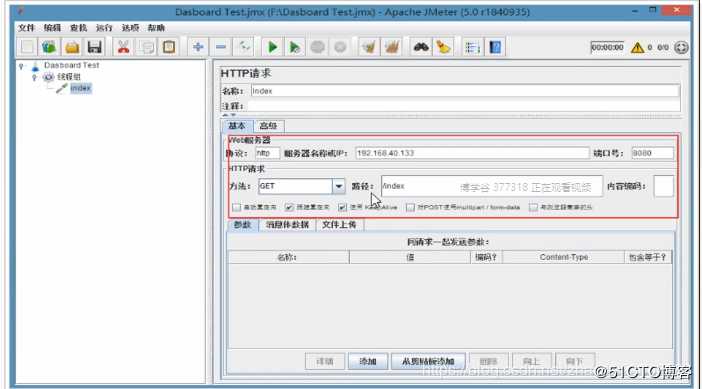The width and height of the screenshot is (702, 389).
Task: Open Search with binoculars icon
Action: 421,47
